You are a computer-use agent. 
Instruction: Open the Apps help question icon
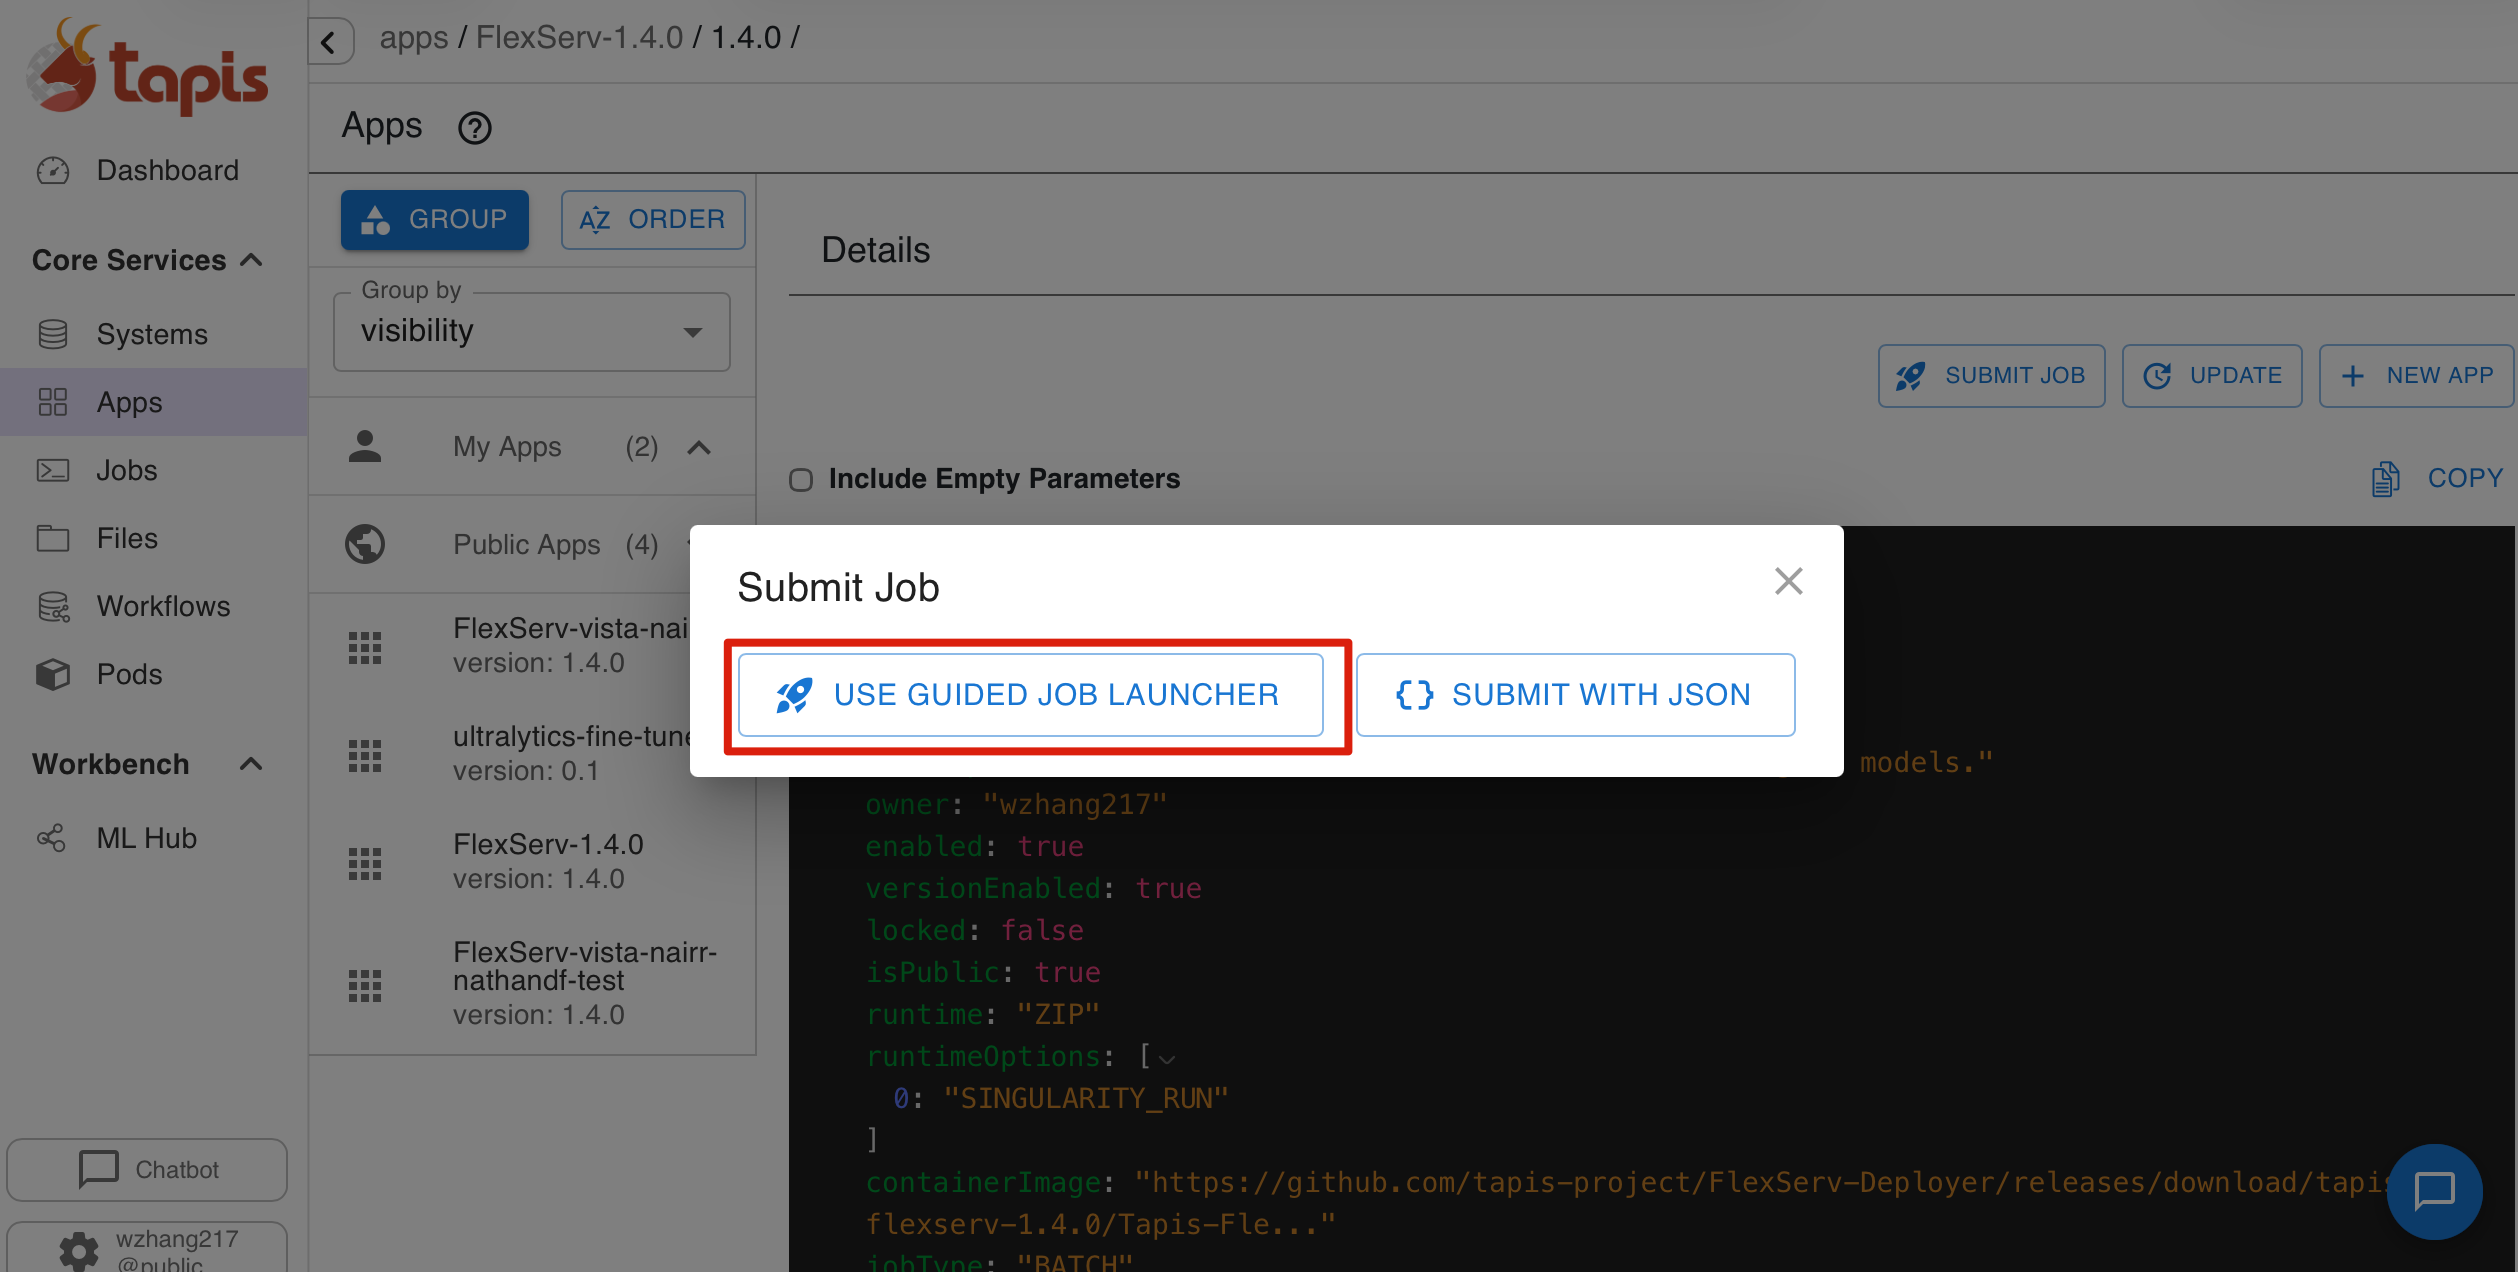pyautogui.click(x=474, y=128)
